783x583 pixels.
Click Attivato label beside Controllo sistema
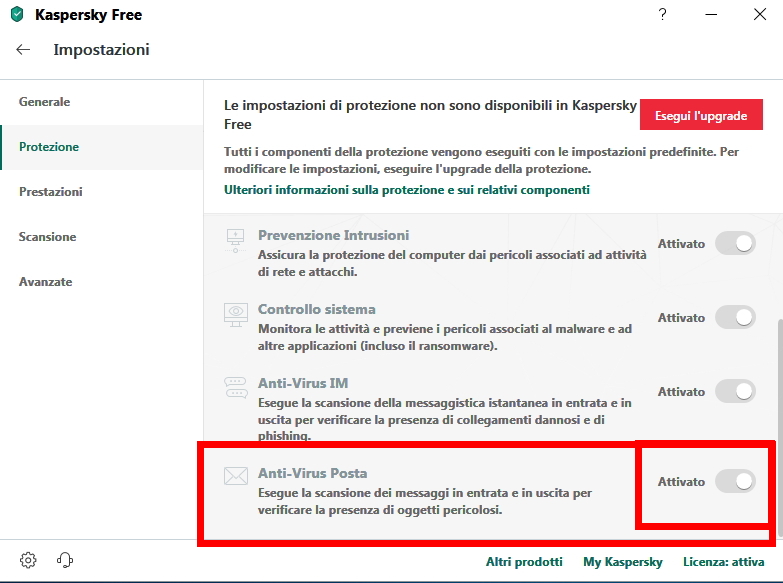[681, 318]
